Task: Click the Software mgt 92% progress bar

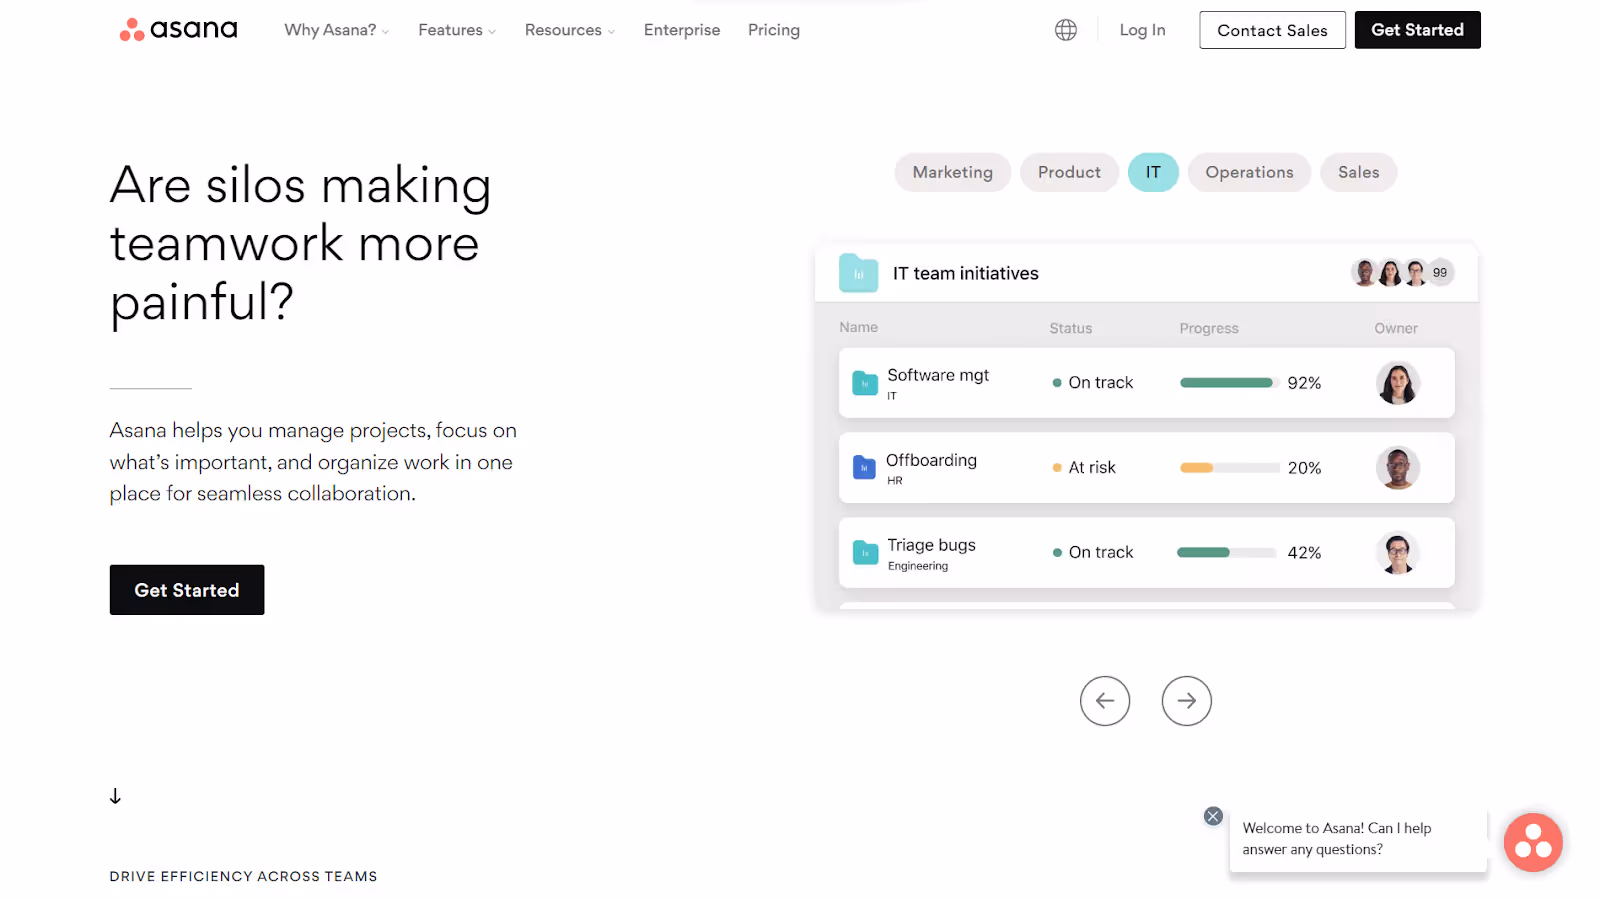Action: tap(1229, 383)
